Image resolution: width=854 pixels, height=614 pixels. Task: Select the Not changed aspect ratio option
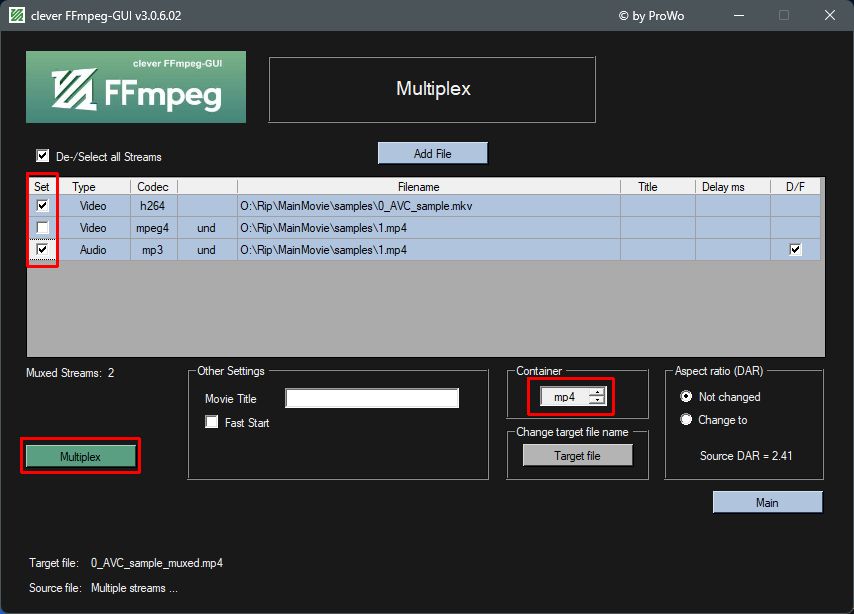686,397
